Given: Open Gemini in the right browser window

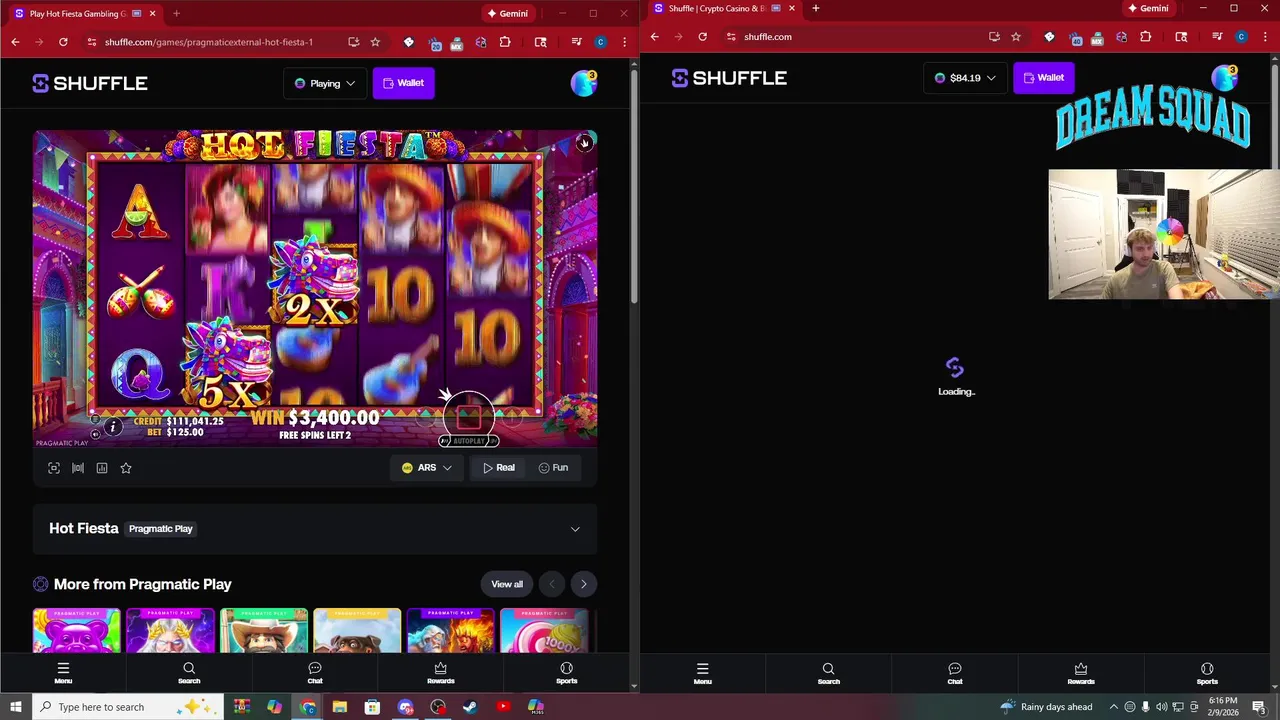Looking at the screenshot, I should [1147, 8].
